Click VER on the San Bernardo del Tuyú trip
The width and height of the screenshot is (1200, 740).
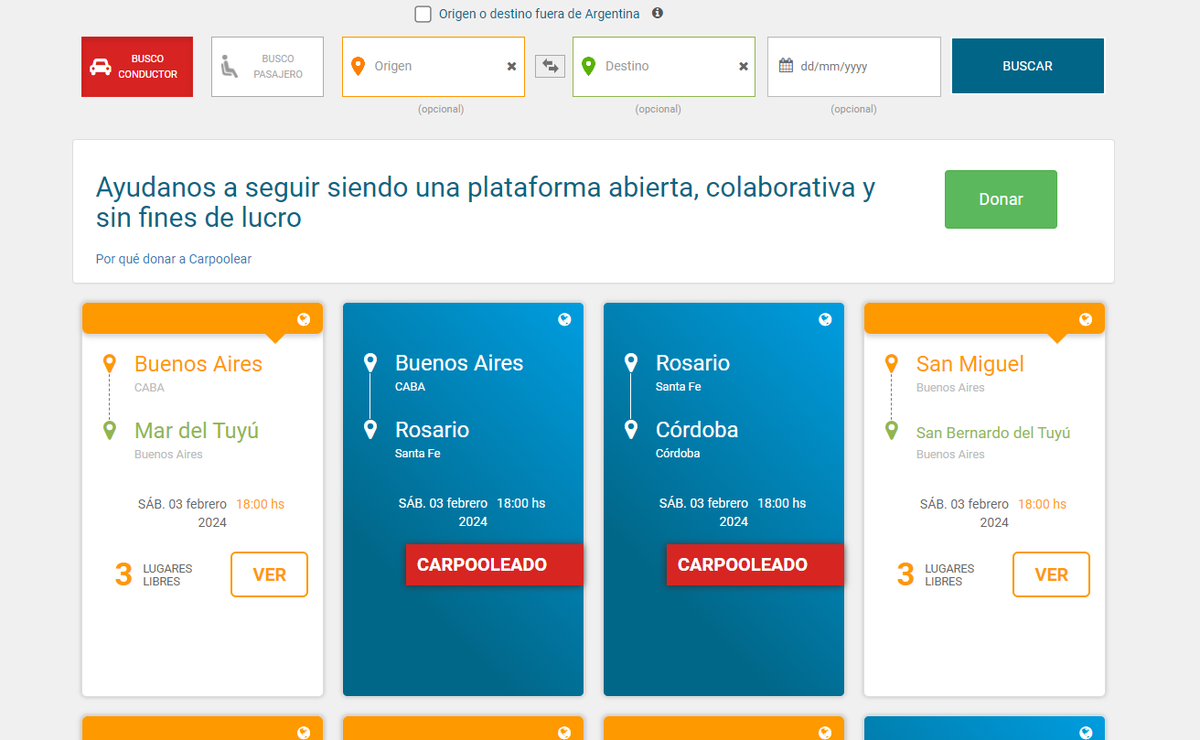1051,575
